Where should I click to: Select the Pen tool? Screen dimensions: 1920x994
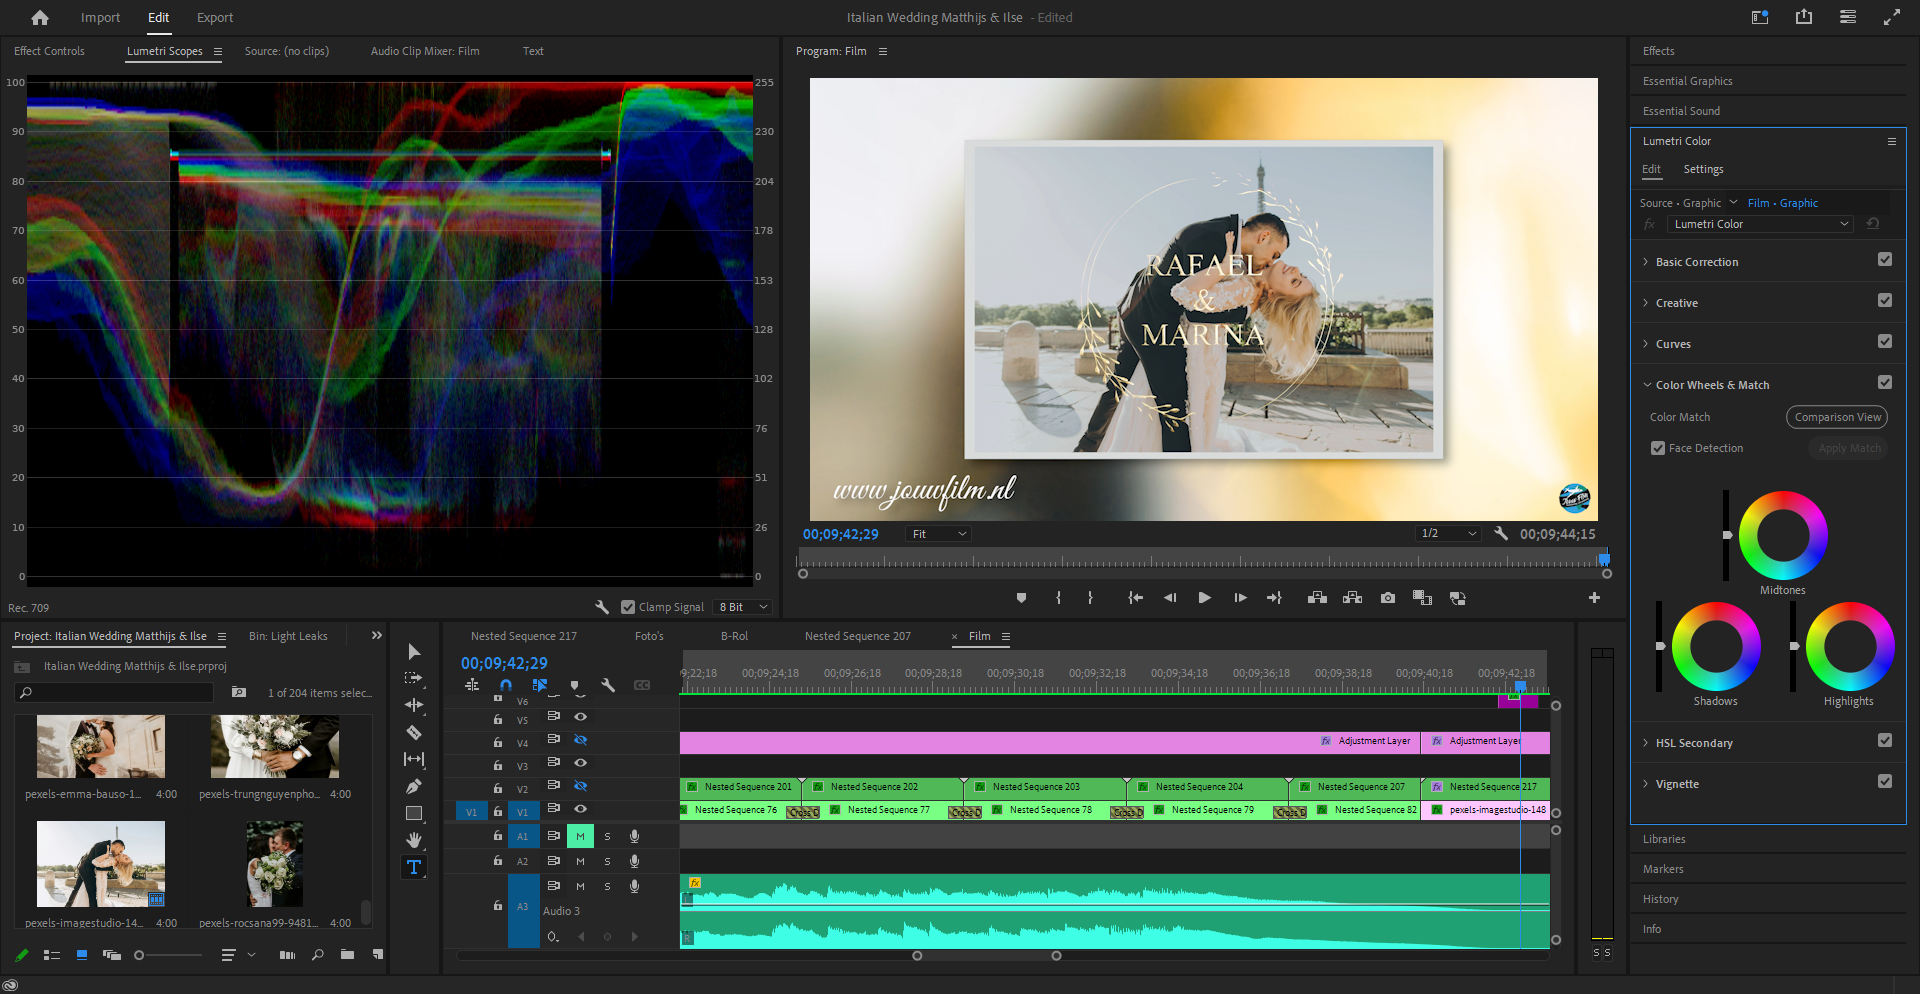(x=414, y=786)
